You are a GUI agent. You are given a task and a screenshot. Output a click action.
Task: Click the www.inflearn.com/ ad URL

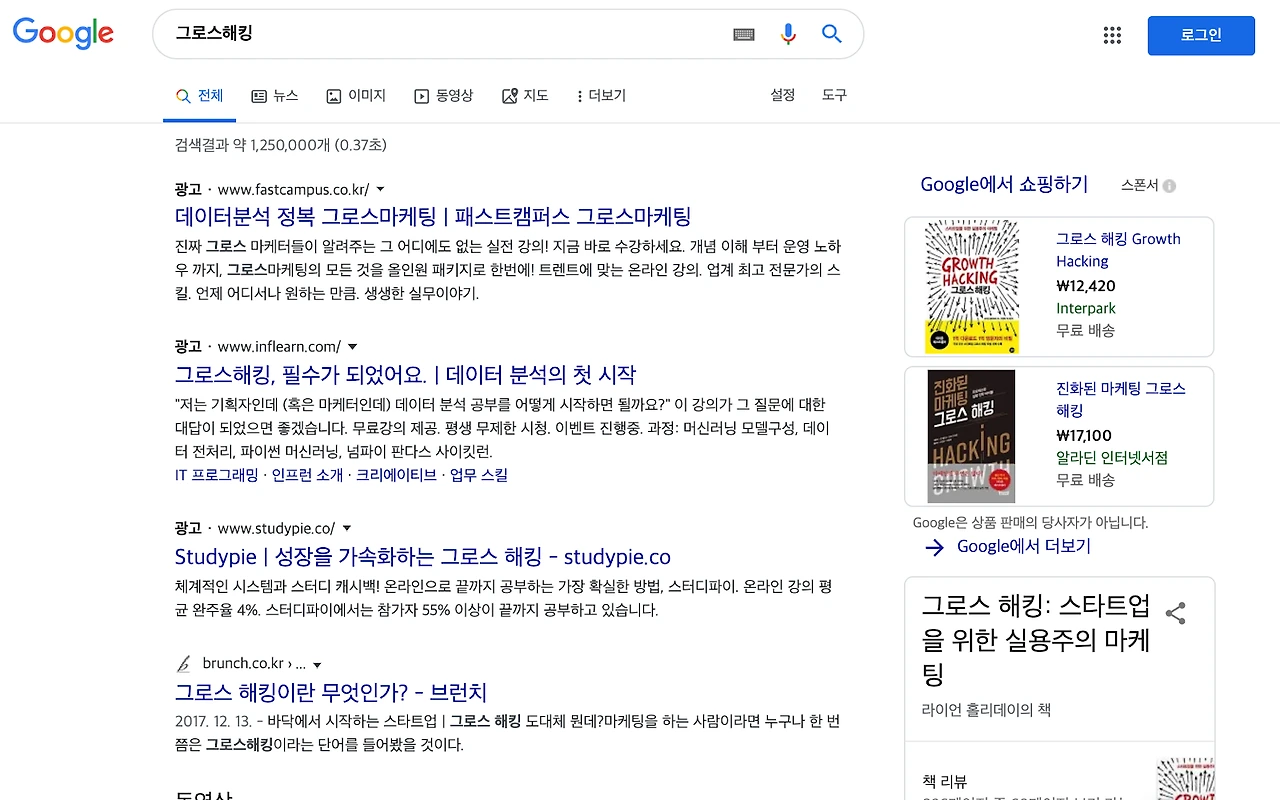pos(279,347)
